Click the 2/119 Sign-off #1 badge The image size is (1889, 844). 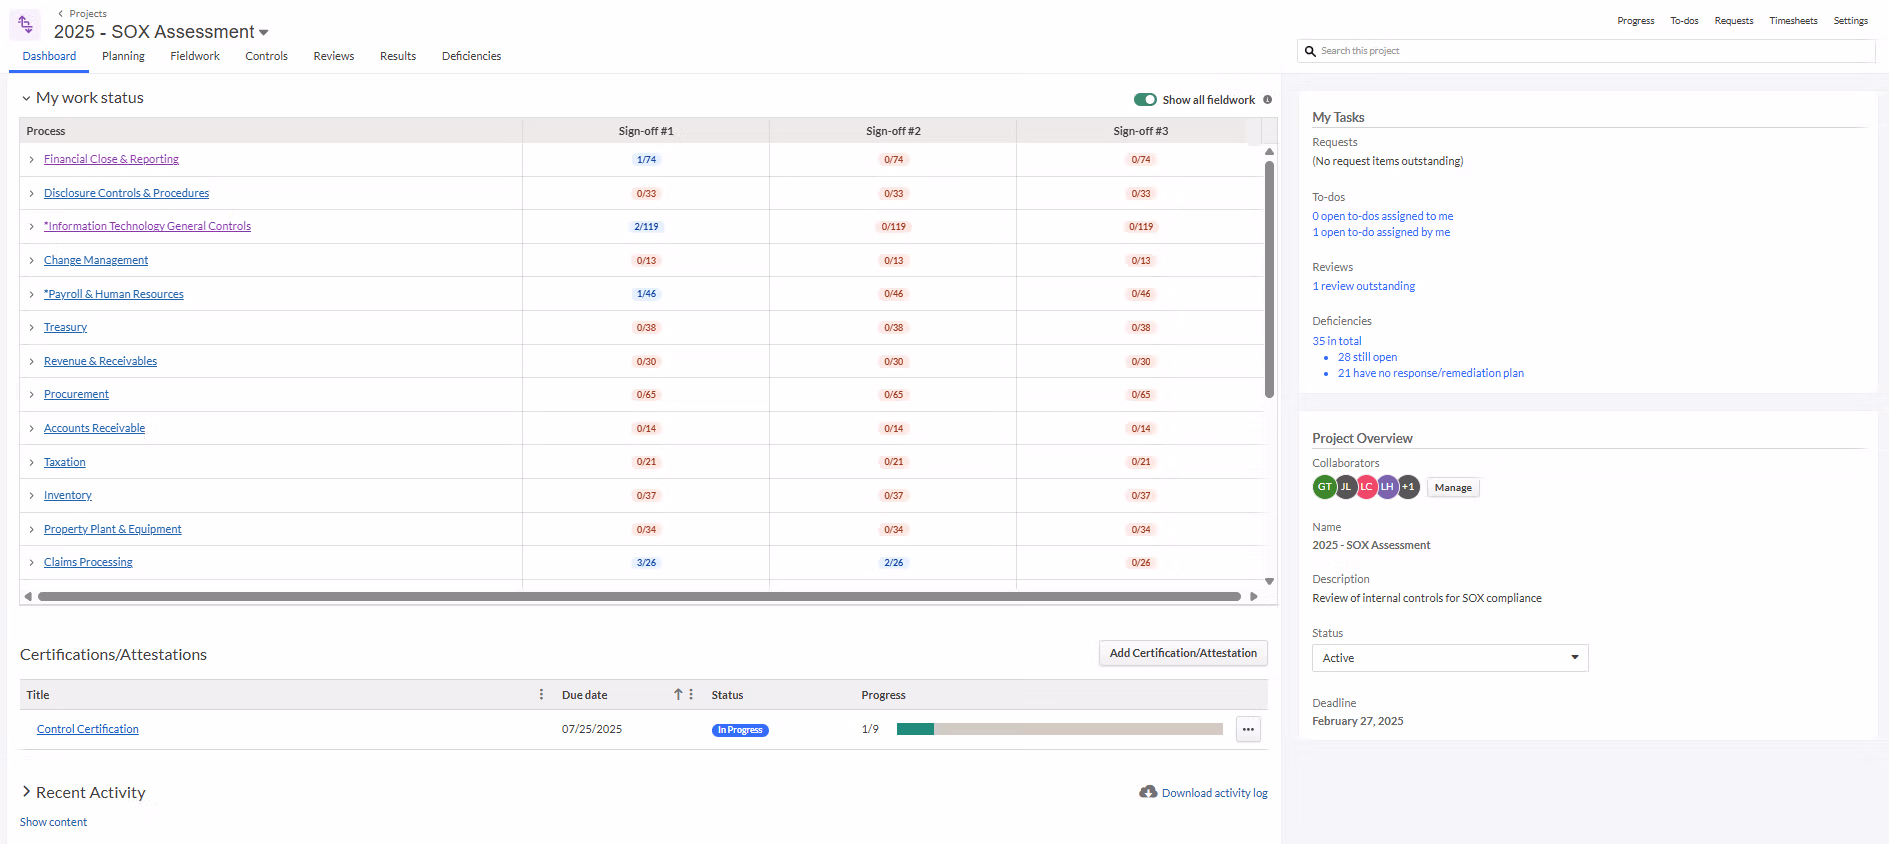[x=646, y=227]
